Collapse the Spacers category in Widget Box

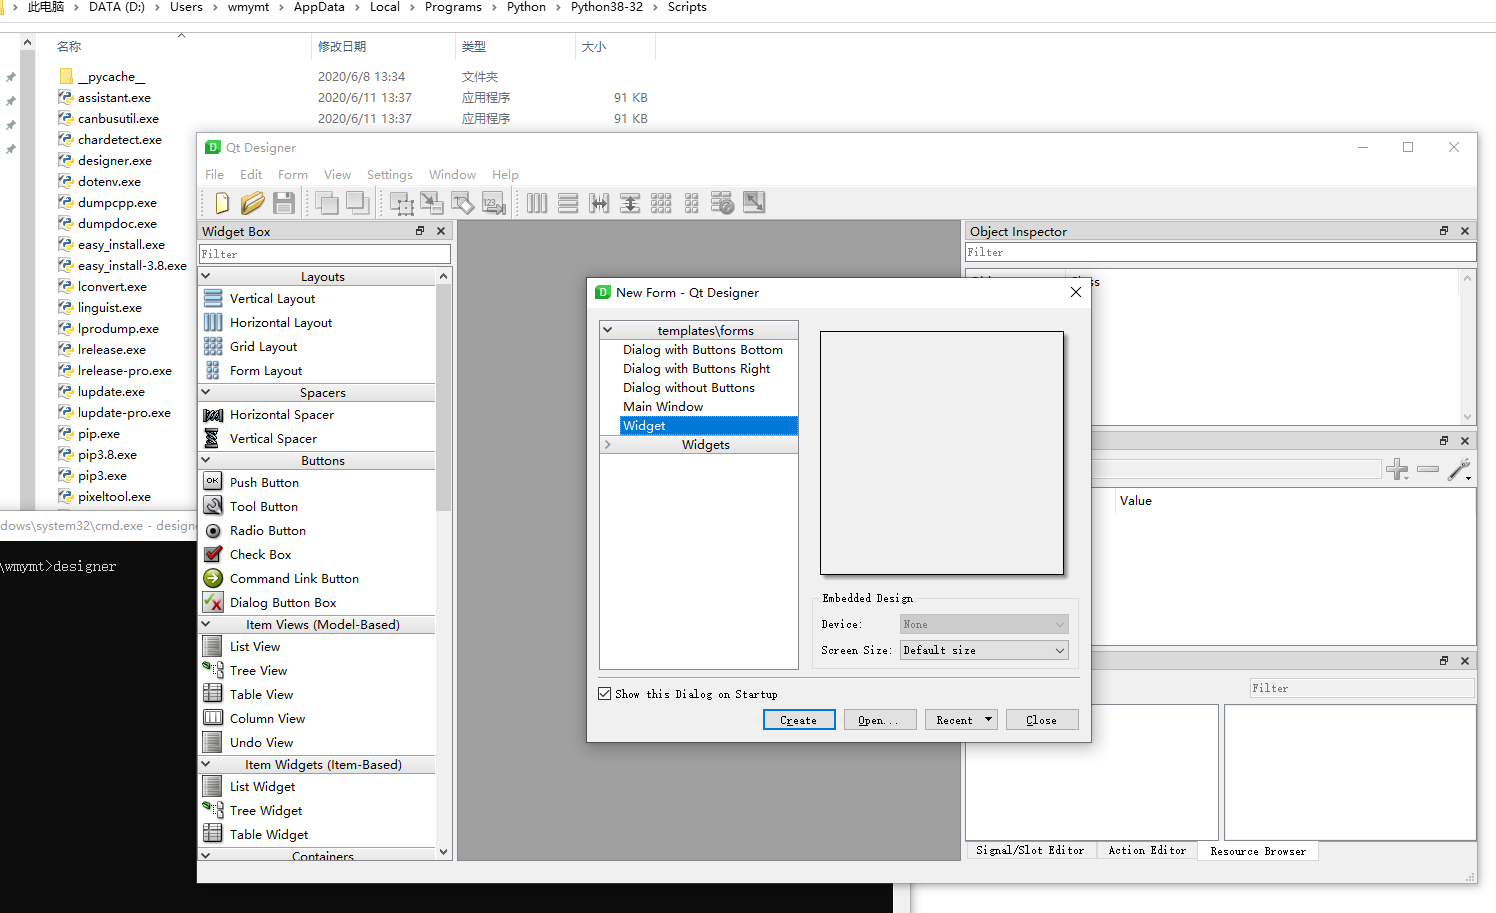pyautogui.click(x=206, y=392)
